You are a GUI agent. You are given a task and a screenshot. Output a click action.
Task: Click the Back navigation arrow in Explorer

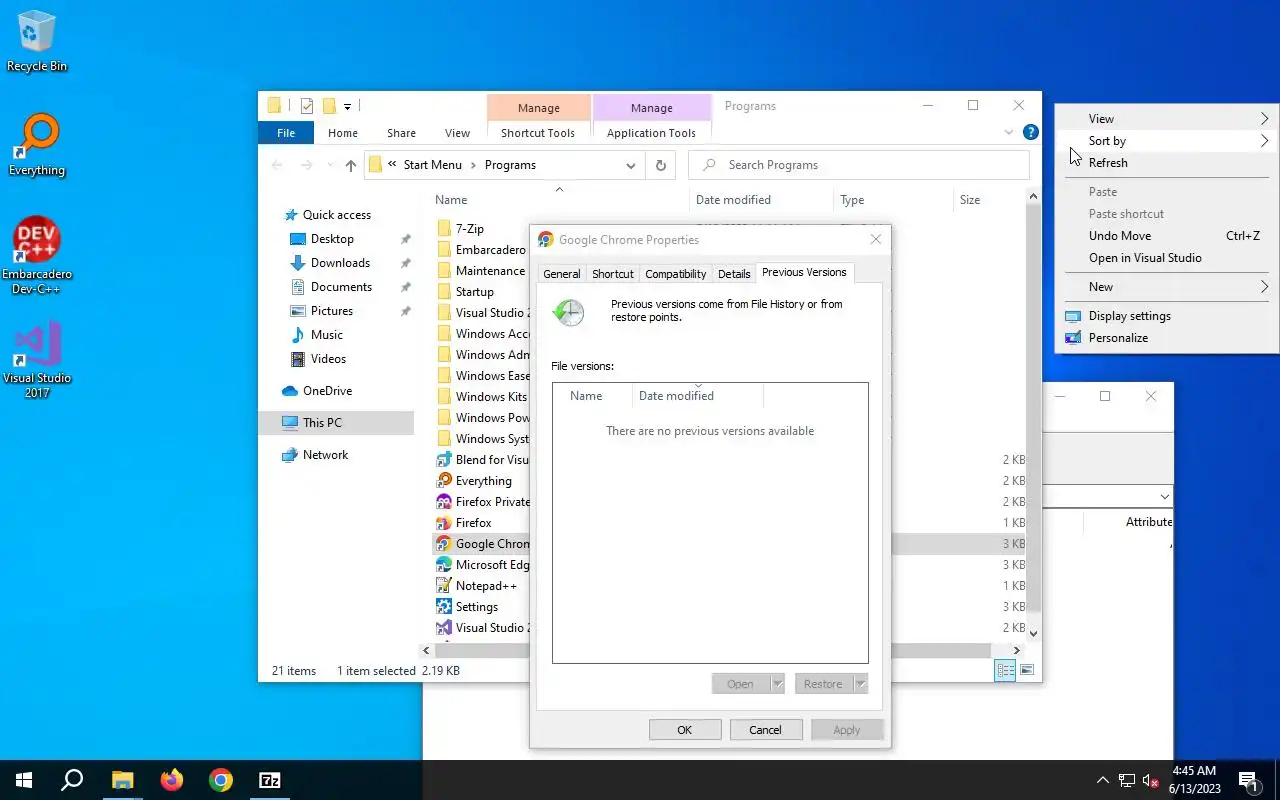[278, 165]
